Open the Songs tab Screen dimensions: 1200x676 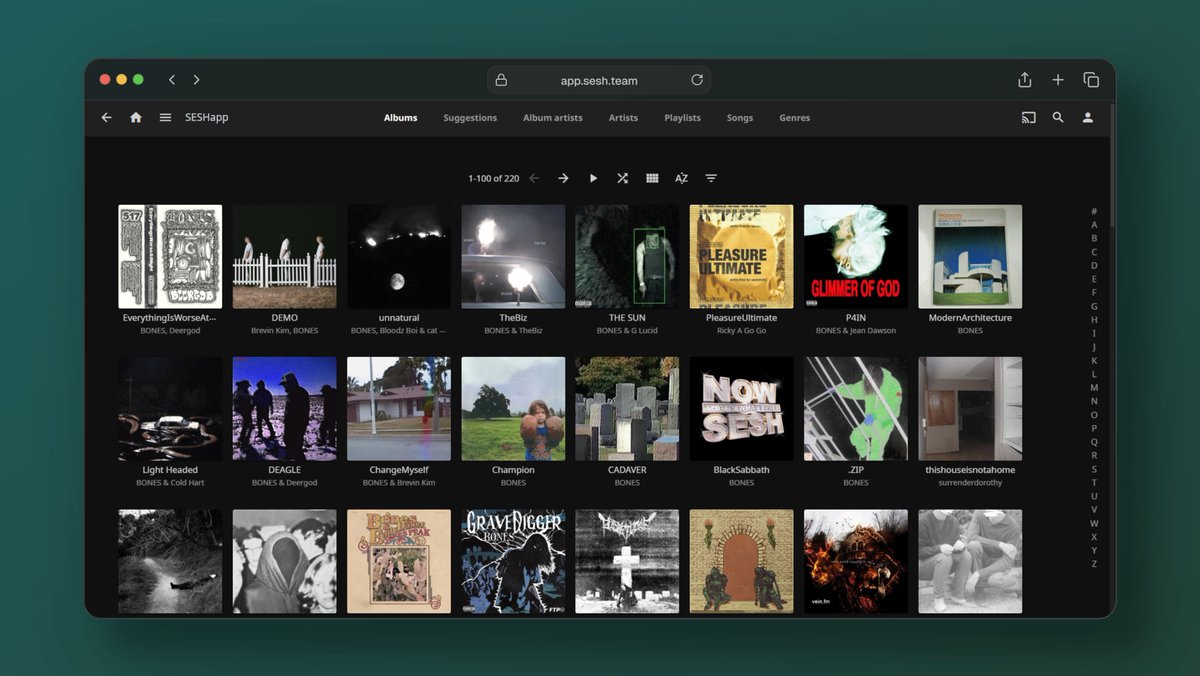[740, 118]
